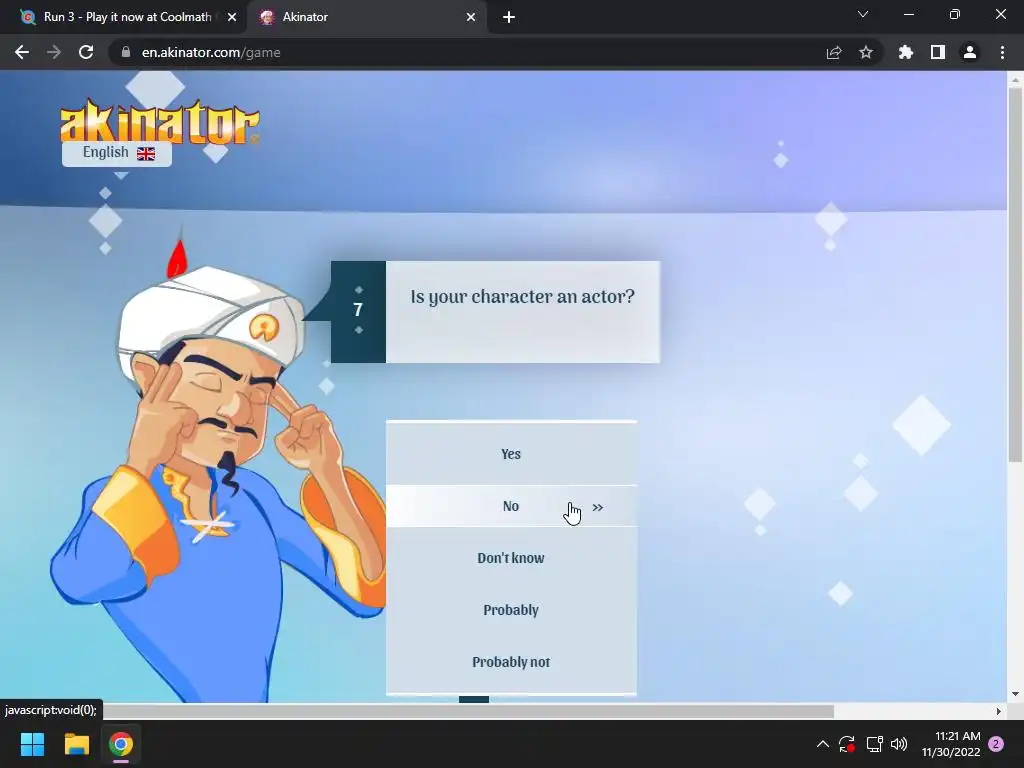Bookmark this page with star
Viewport: 1024px width, 768px height.
tap(866, 52)
